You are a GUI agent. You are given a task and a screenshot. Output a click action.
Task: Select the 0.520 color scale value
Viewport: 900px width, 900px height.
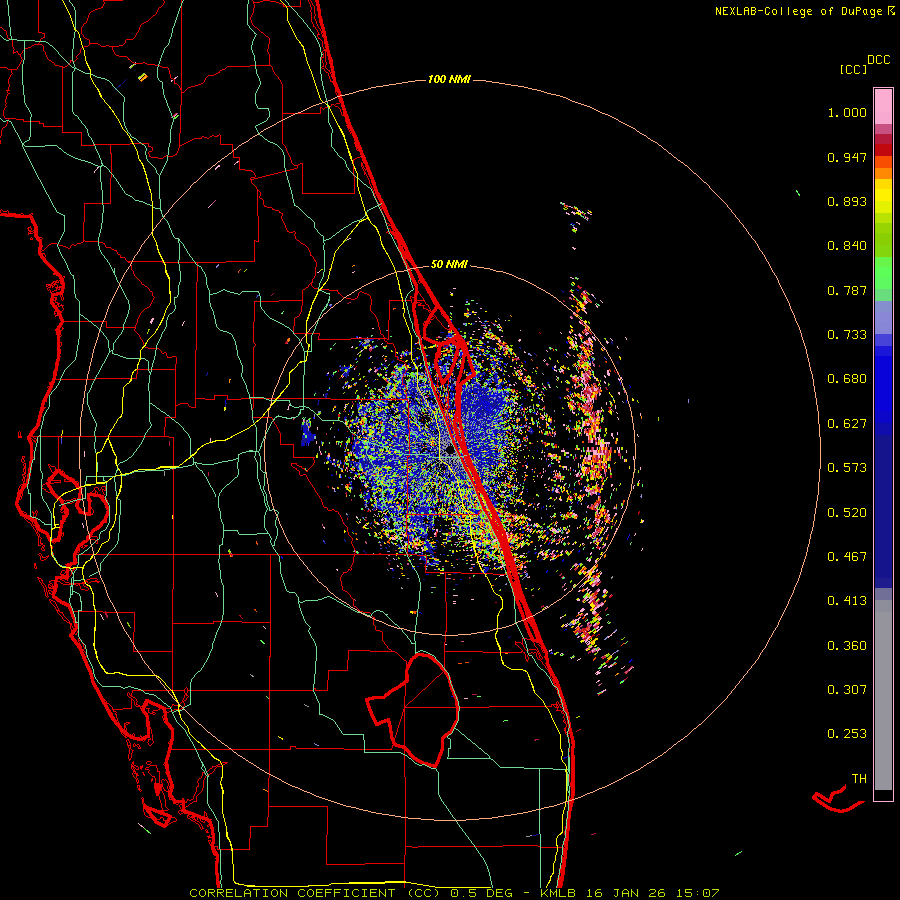[x=847, y=513]
